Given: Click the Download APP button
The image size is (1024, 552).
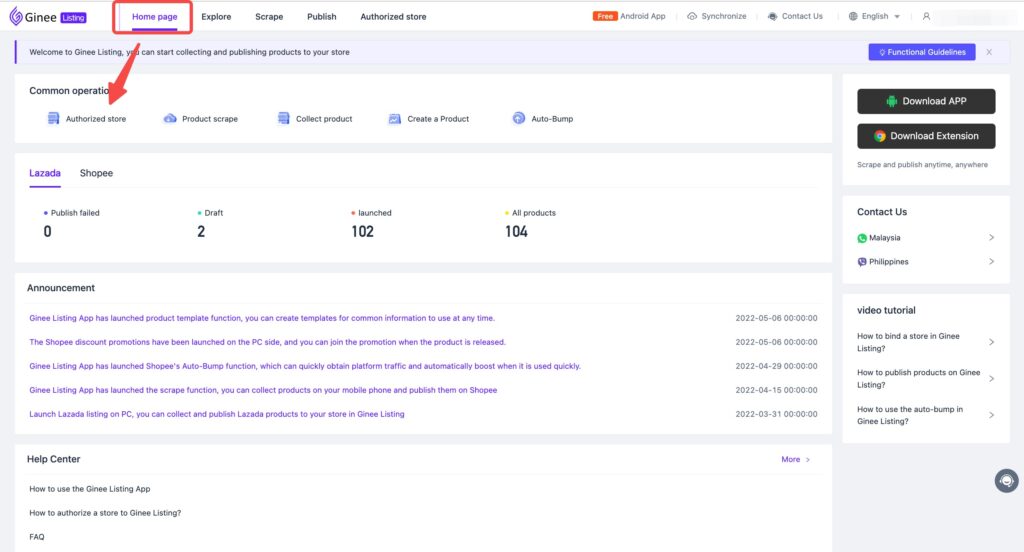Looking at the screenshot, I should coord(926,101).
